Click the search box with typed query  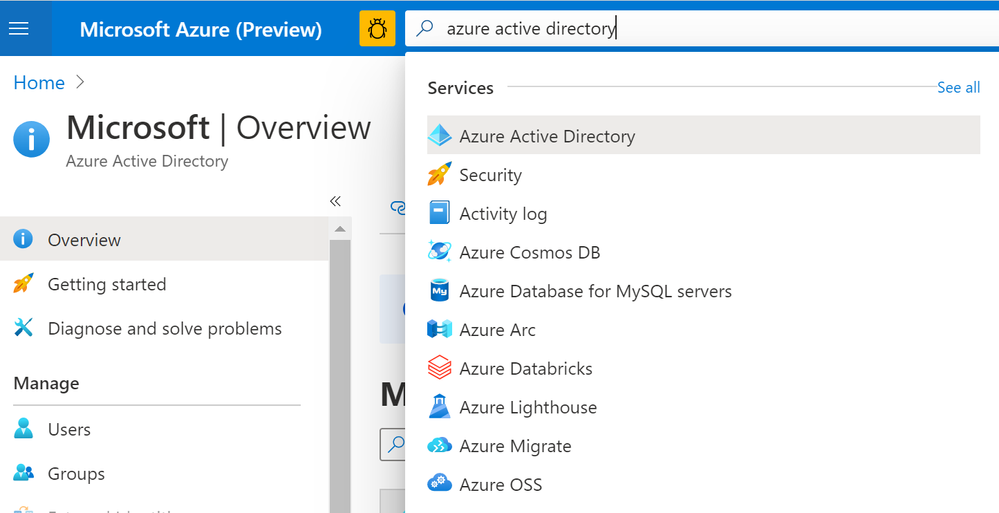pyautogui.click(x=700, y=29)
